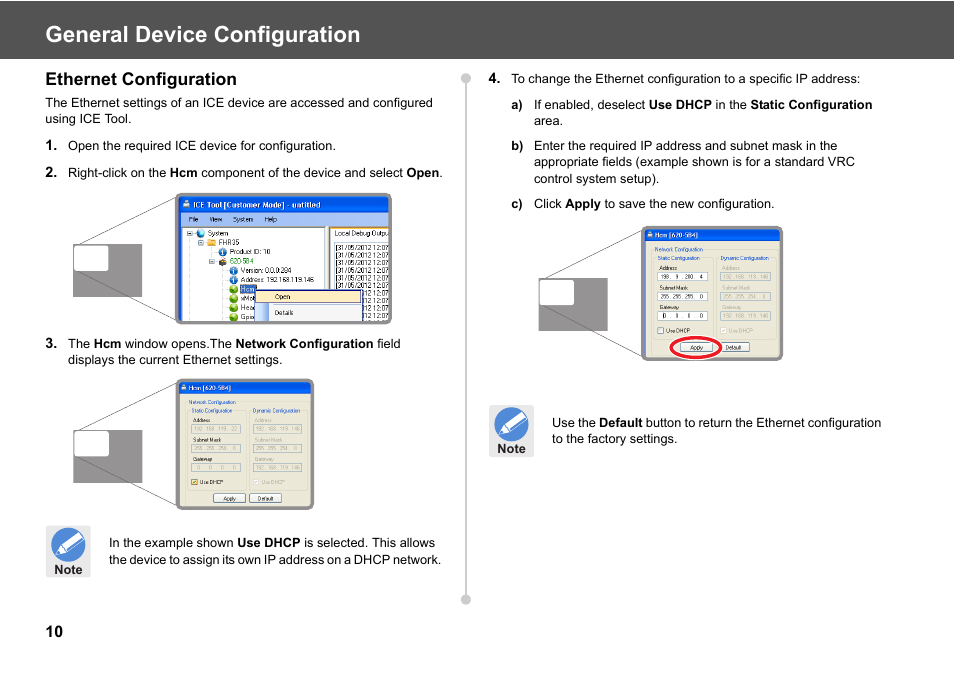Image resolution: width=954 pixels, height=674 pixels.
Task: Click the green status icon beside xMot
Action: (234, 298)
